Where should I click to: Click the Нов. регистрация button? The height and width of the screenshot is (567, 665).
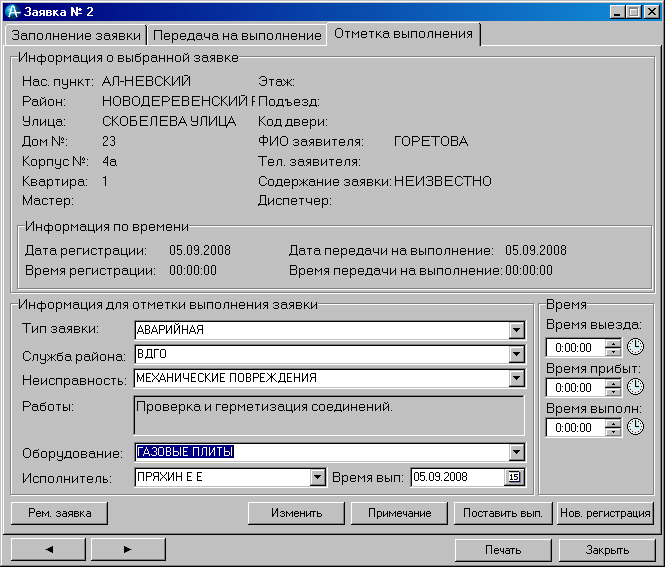pyautogui.click(x=605, y=513)
